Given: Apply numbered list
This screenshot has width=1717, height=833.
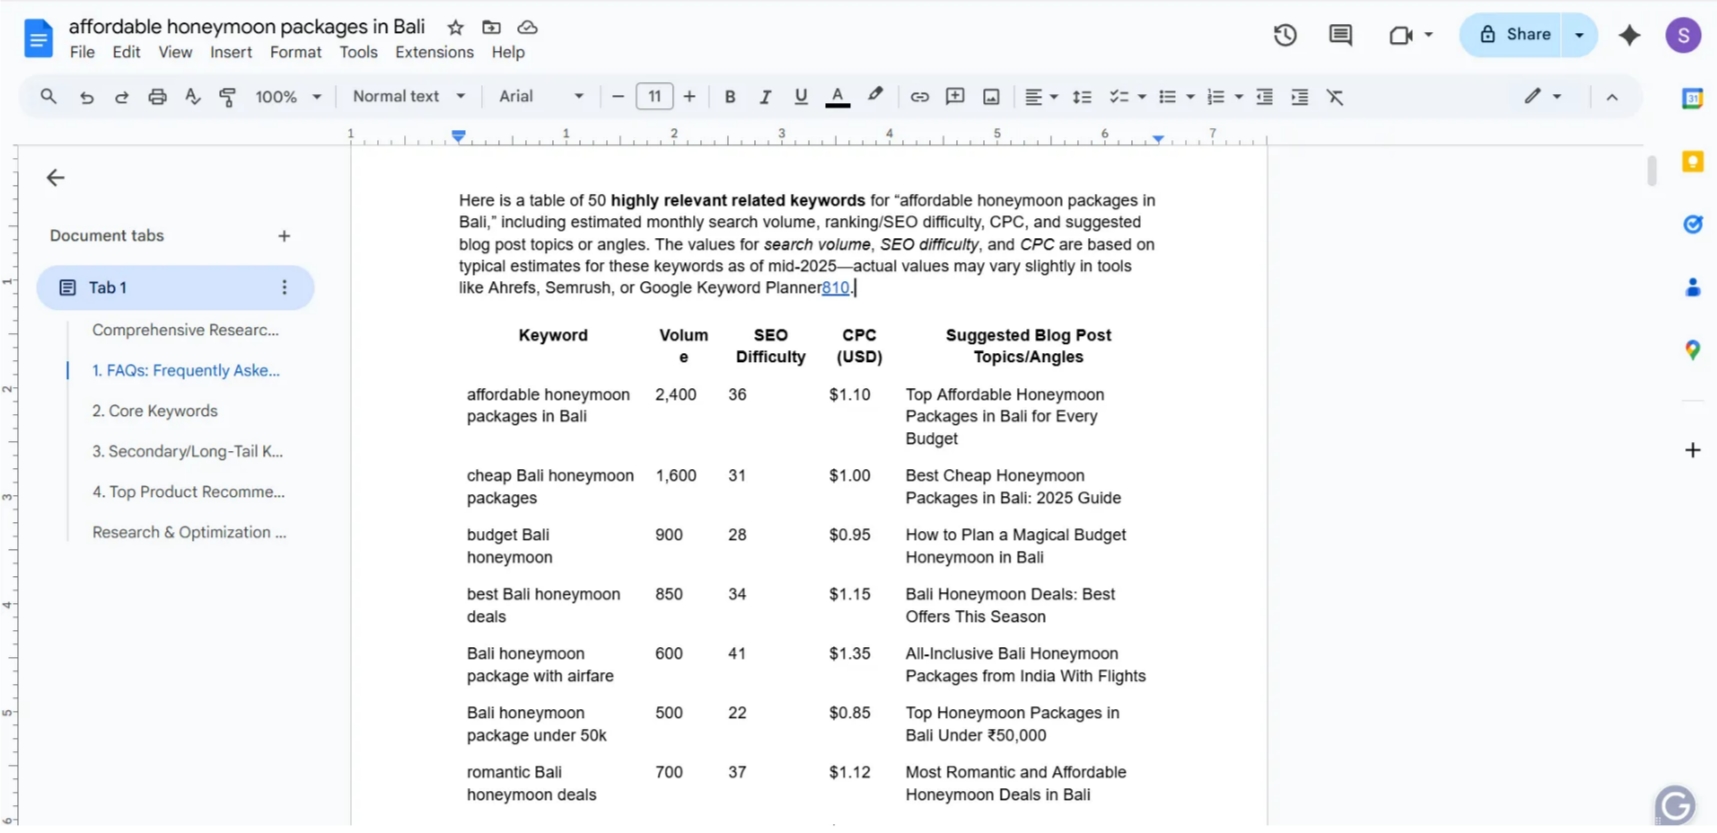Looking at the screenshot, I should point(1216,97).
